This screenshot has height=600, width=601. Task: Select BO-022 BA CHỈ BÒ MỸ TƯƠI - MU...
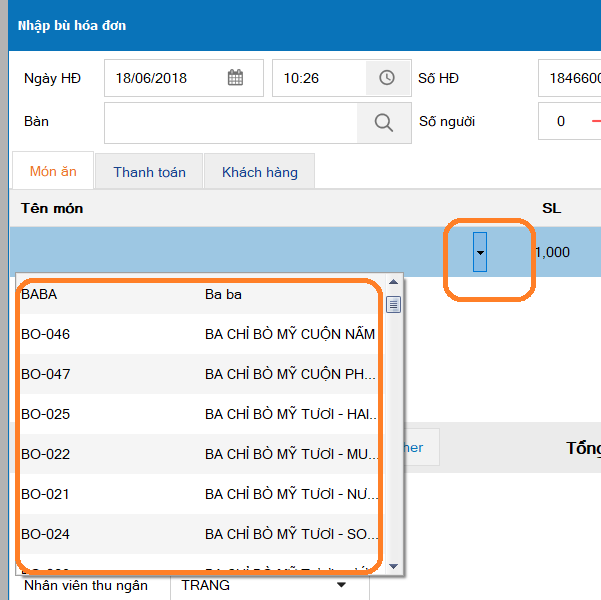click(x=199, y=454)
